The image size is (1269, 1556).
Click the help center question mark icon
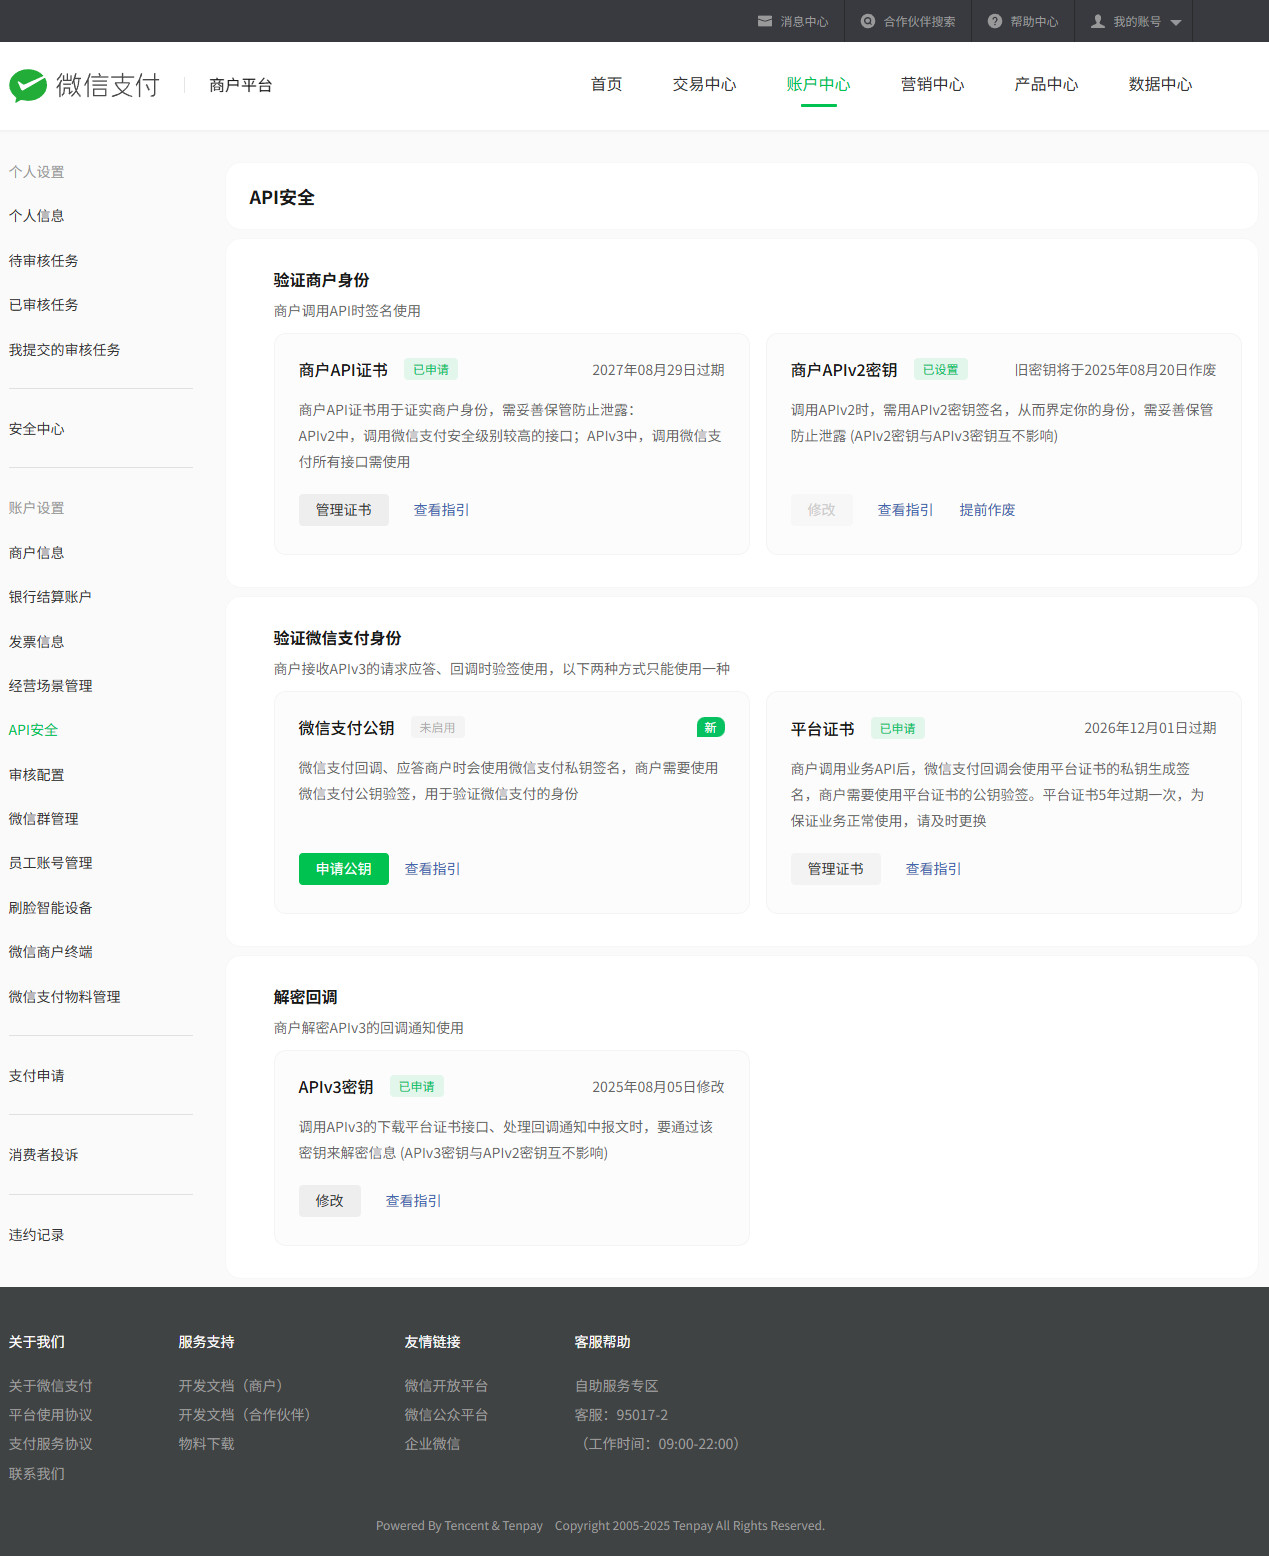click(x=995, y=21)
